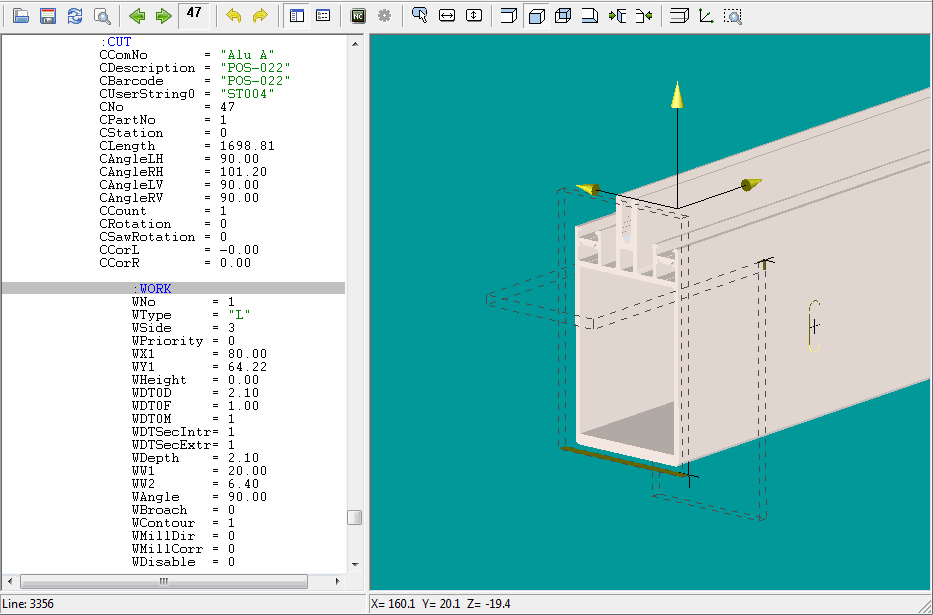Viewport: 933px width, 615px height.
Task: Click the cut number field showing 47
Action: tap(195, 15)
